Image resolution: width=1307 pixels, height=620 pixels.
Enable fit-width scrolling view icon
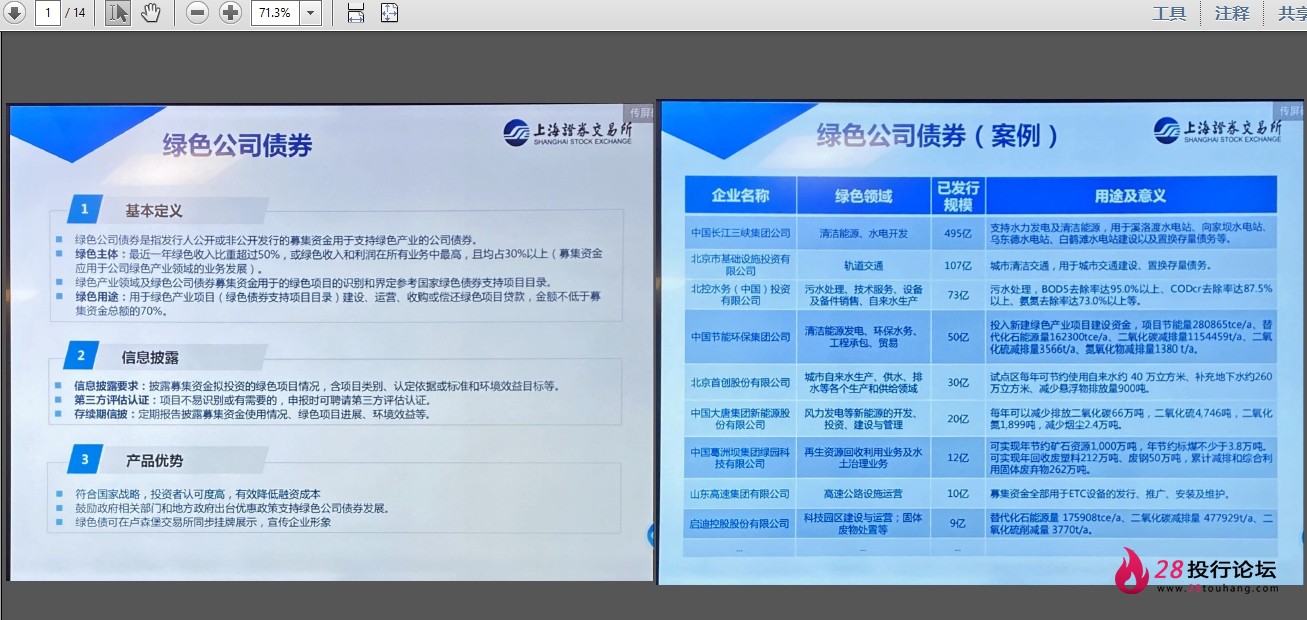[356, 13]
